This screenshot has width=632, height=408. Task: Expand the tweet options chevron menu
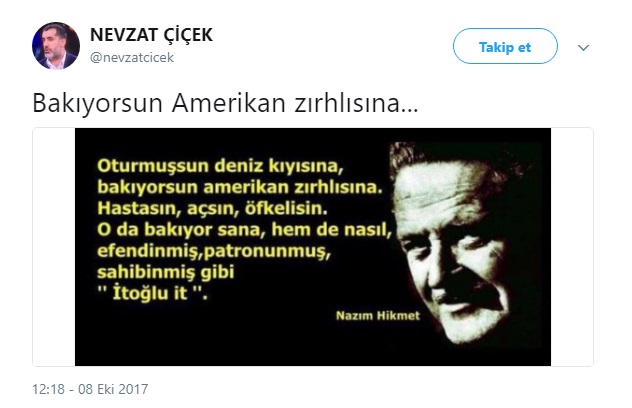coord(583,48)
